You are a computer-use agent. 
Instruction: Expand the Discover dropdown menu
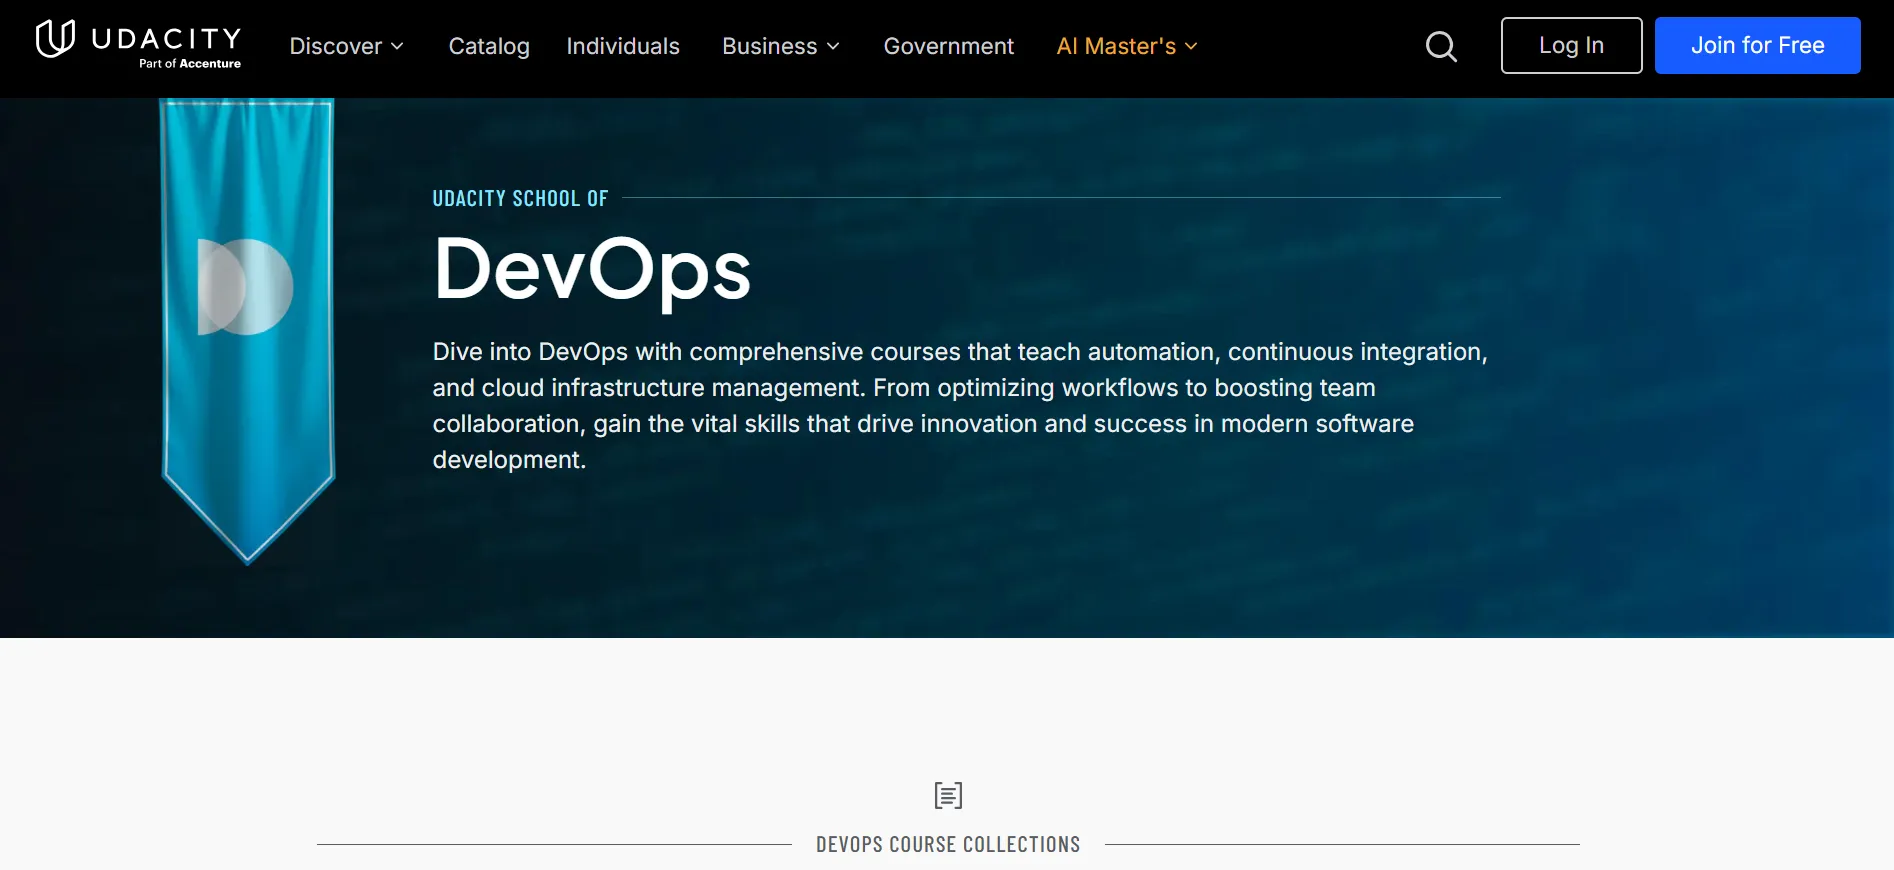tap(346, 46)
